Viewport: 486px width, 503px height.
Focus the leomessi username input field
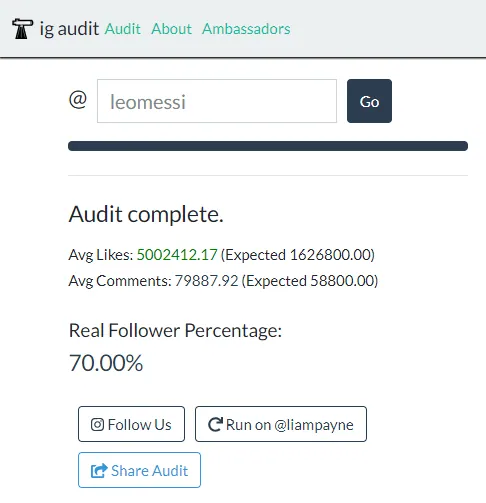(217, 101)
